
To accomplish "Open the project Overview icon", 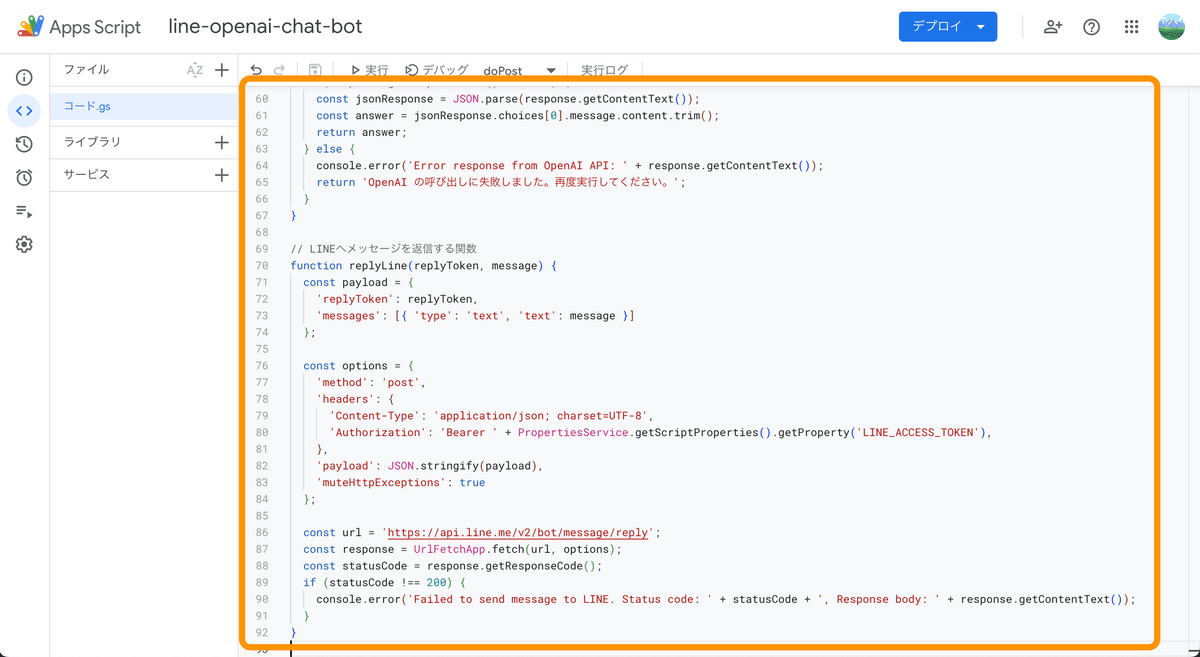I will 24,77.
